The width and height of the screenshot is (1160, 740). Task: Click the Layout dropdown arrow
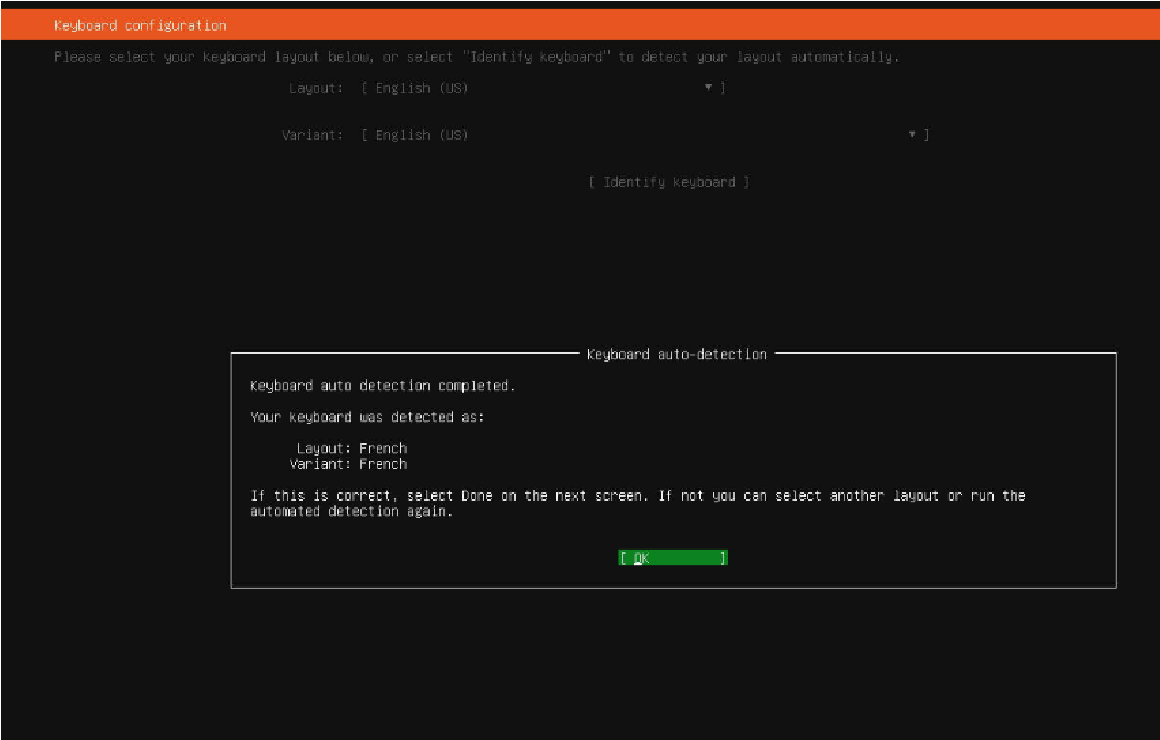(x=708, y=88)
